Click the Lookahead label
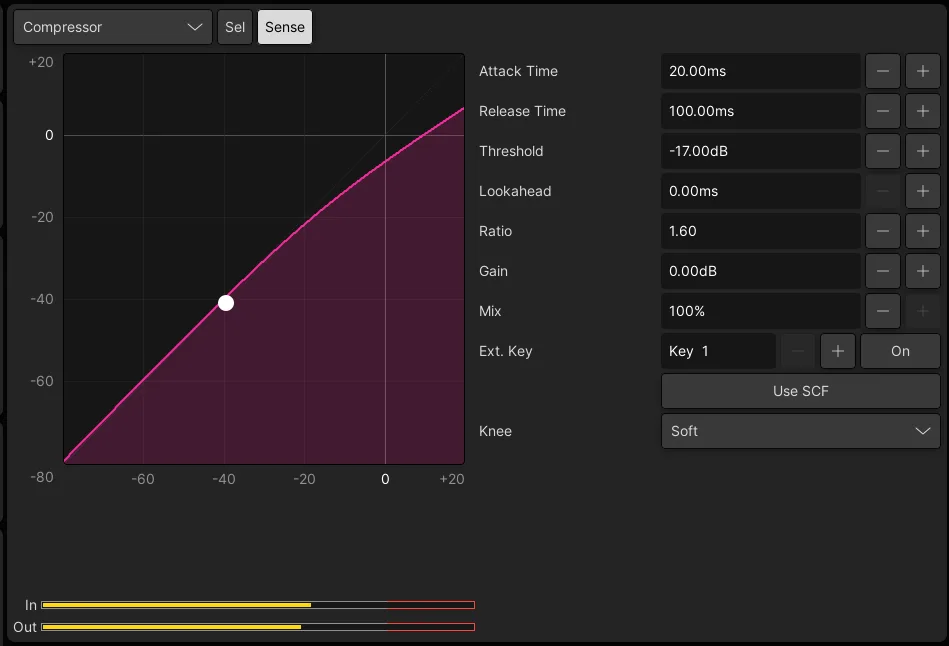 click(x=515, y=191)
